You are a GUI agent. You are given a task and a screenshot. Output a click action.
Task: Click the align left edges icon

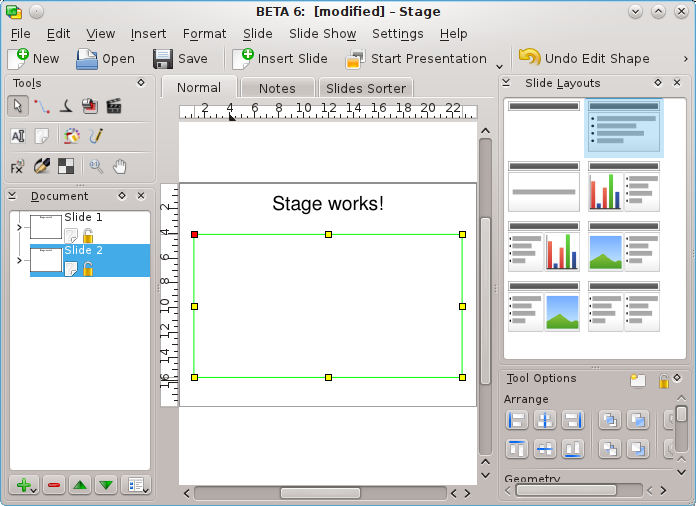(517, 420)
